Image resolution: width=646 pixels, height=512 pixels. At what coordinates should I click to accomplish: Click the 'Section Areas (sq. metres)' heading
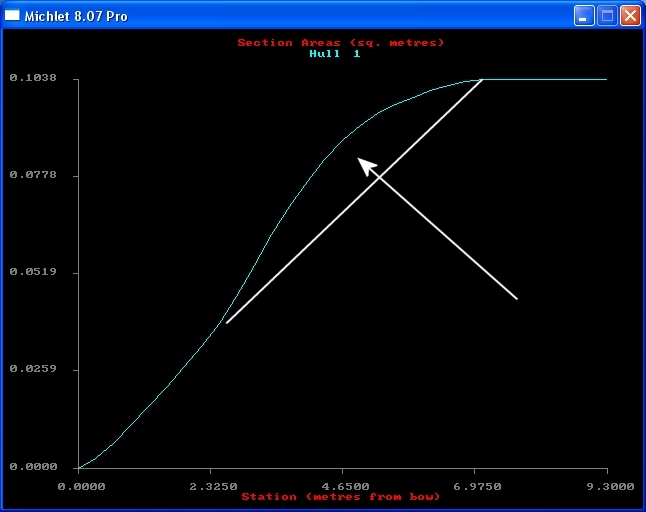341,42
